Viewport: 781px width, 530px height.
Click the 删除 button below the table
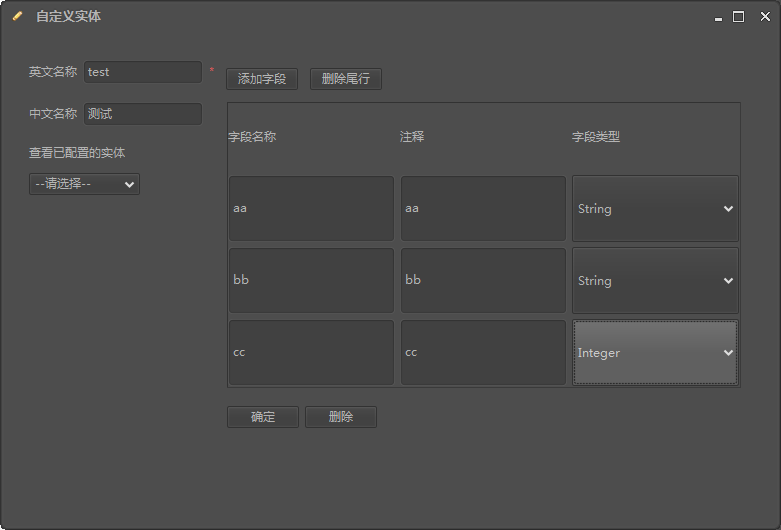tap(341, 416)
